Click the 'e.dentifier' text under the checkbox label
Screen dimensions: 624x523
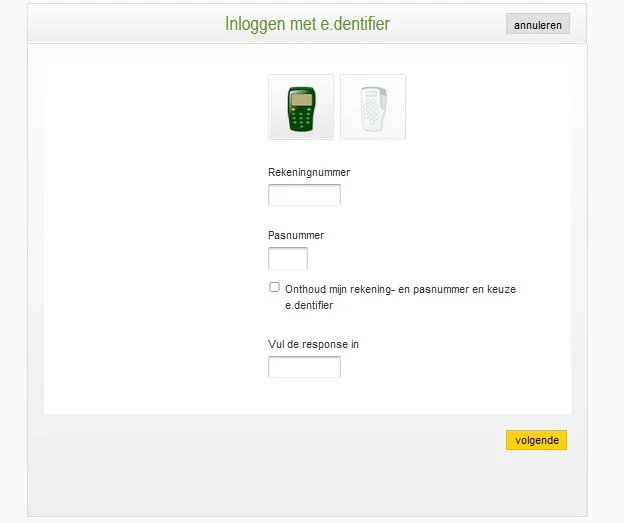point(309,305)
